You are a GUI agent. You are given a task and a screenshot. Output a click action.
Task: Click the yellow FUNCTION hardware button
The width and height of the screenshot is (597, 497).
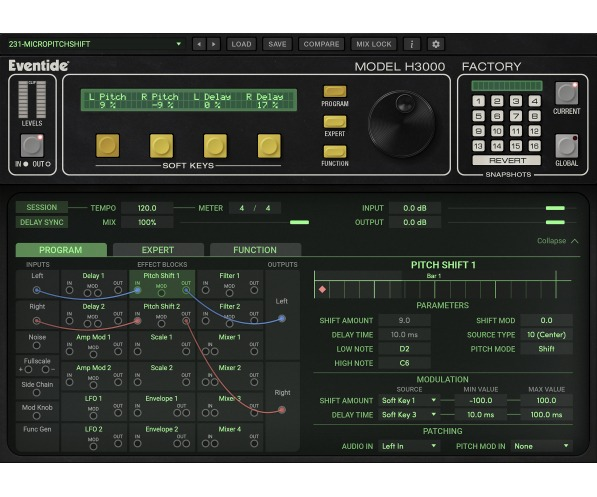click(335, 152)
